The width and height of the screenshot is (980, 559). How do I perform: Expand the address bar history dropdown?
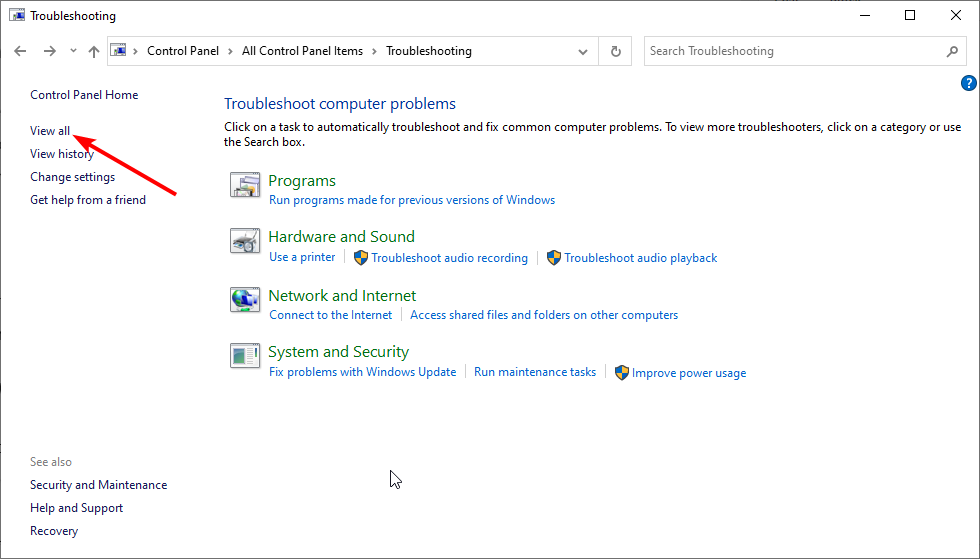(583, 51)
